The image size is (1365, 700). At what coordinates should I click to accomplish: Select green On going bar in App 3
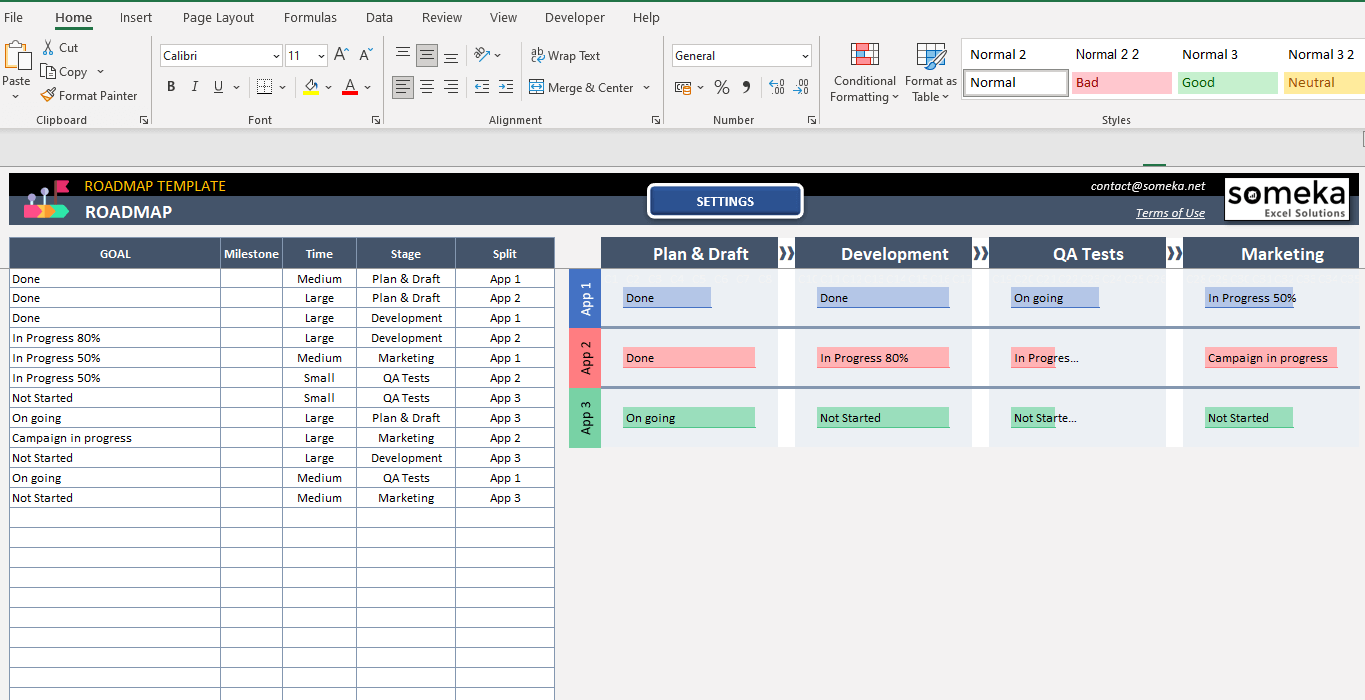pyautogui.click(x=688, y=418)
